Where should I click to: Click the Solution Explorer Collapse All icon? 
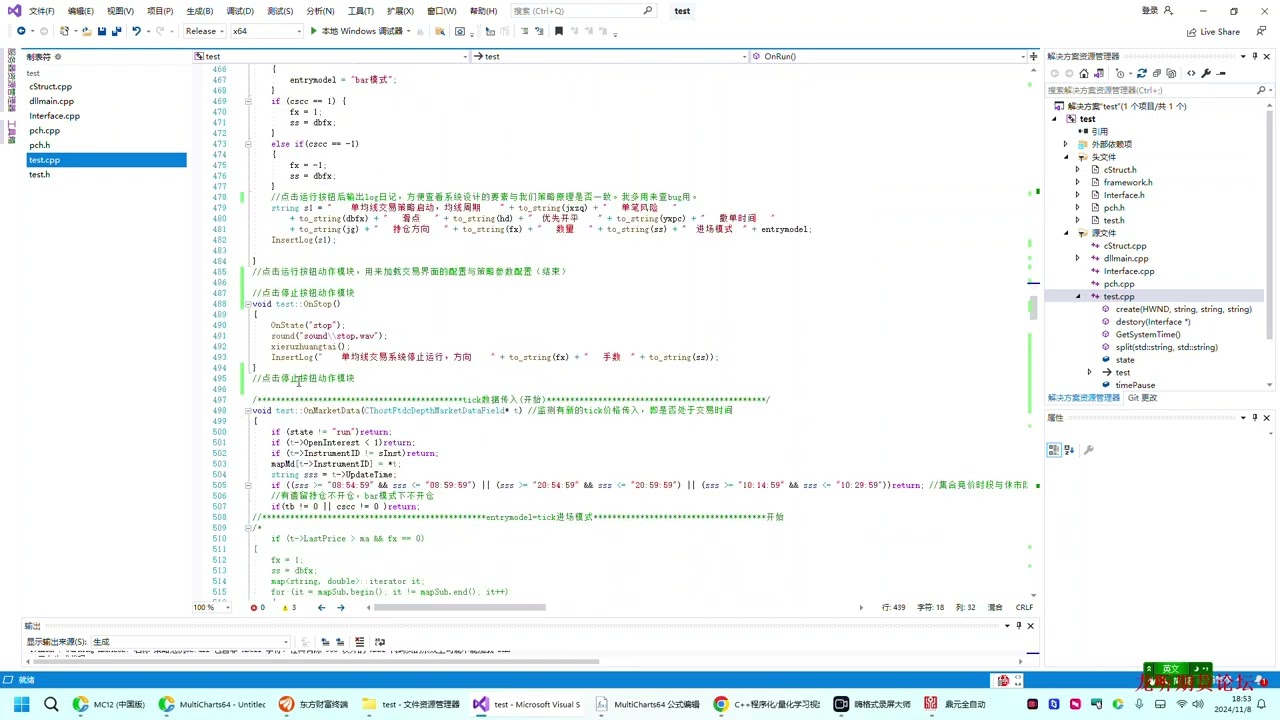coord(1157,73)
